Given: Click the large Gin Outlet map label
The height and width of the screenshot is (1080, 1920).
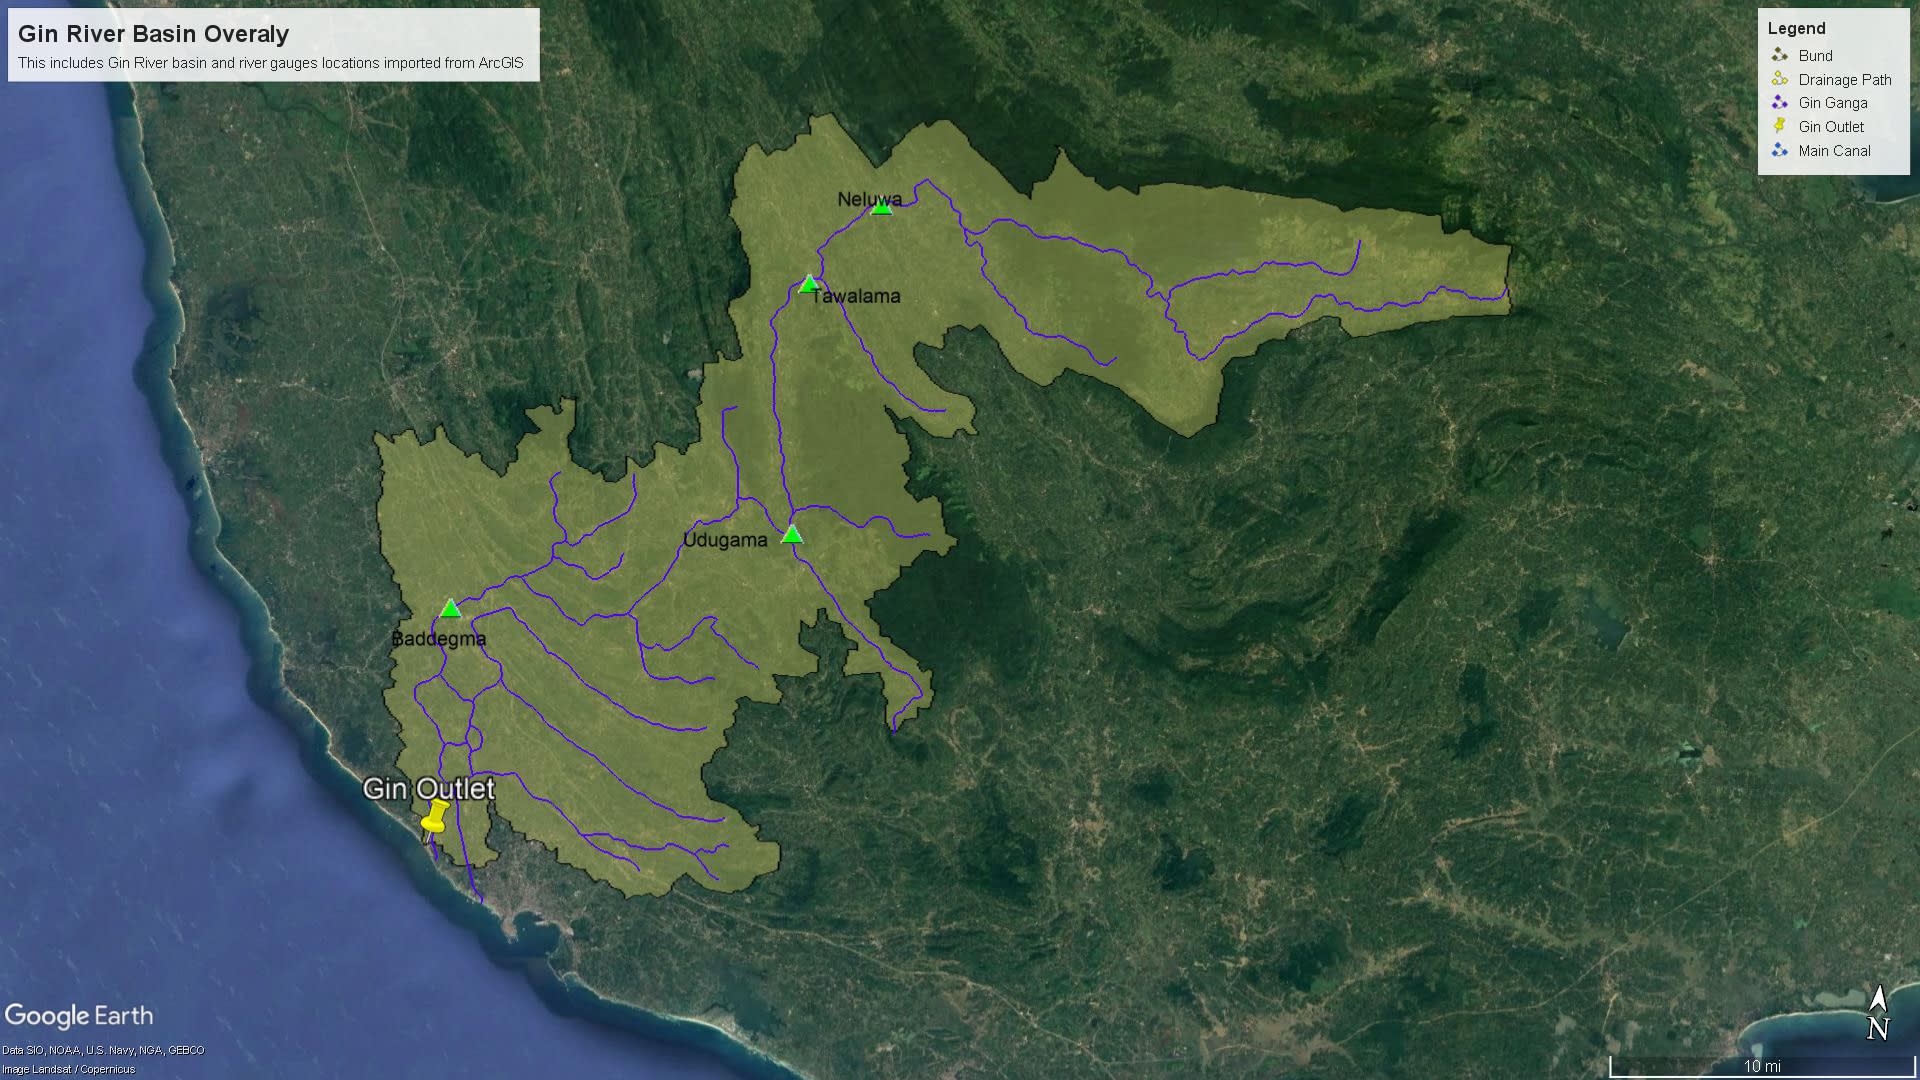Looking at the screenshot, I should pos(428,788).
